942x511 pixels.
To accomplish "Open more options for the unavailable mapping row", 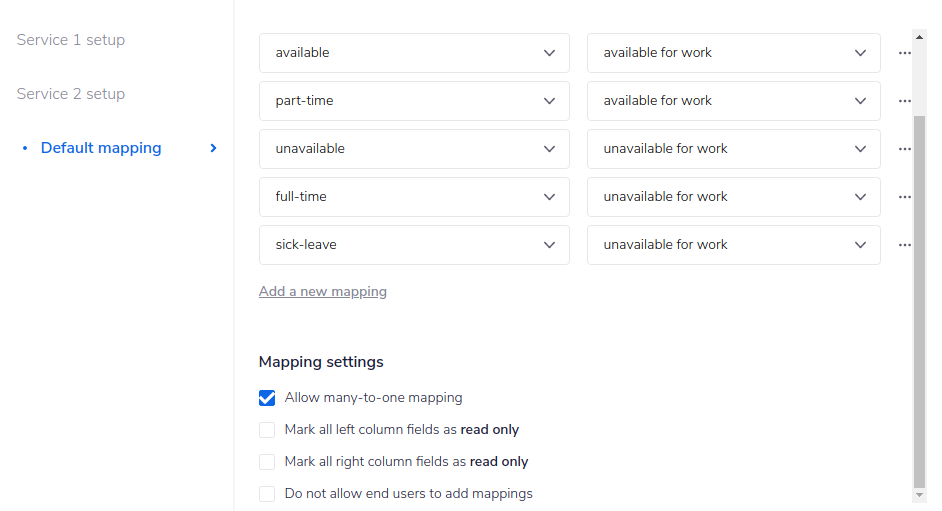I will (904, 149).
